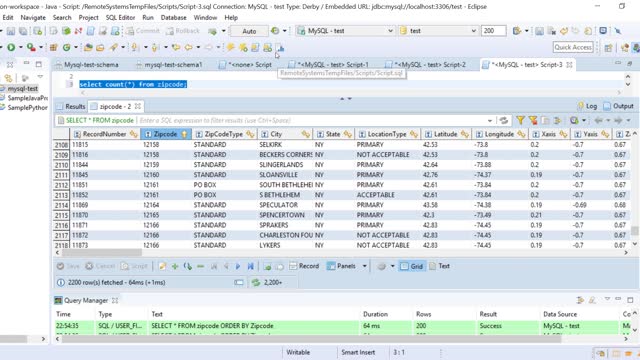Select row number 2113 header
640x360 pixels.
61,195
